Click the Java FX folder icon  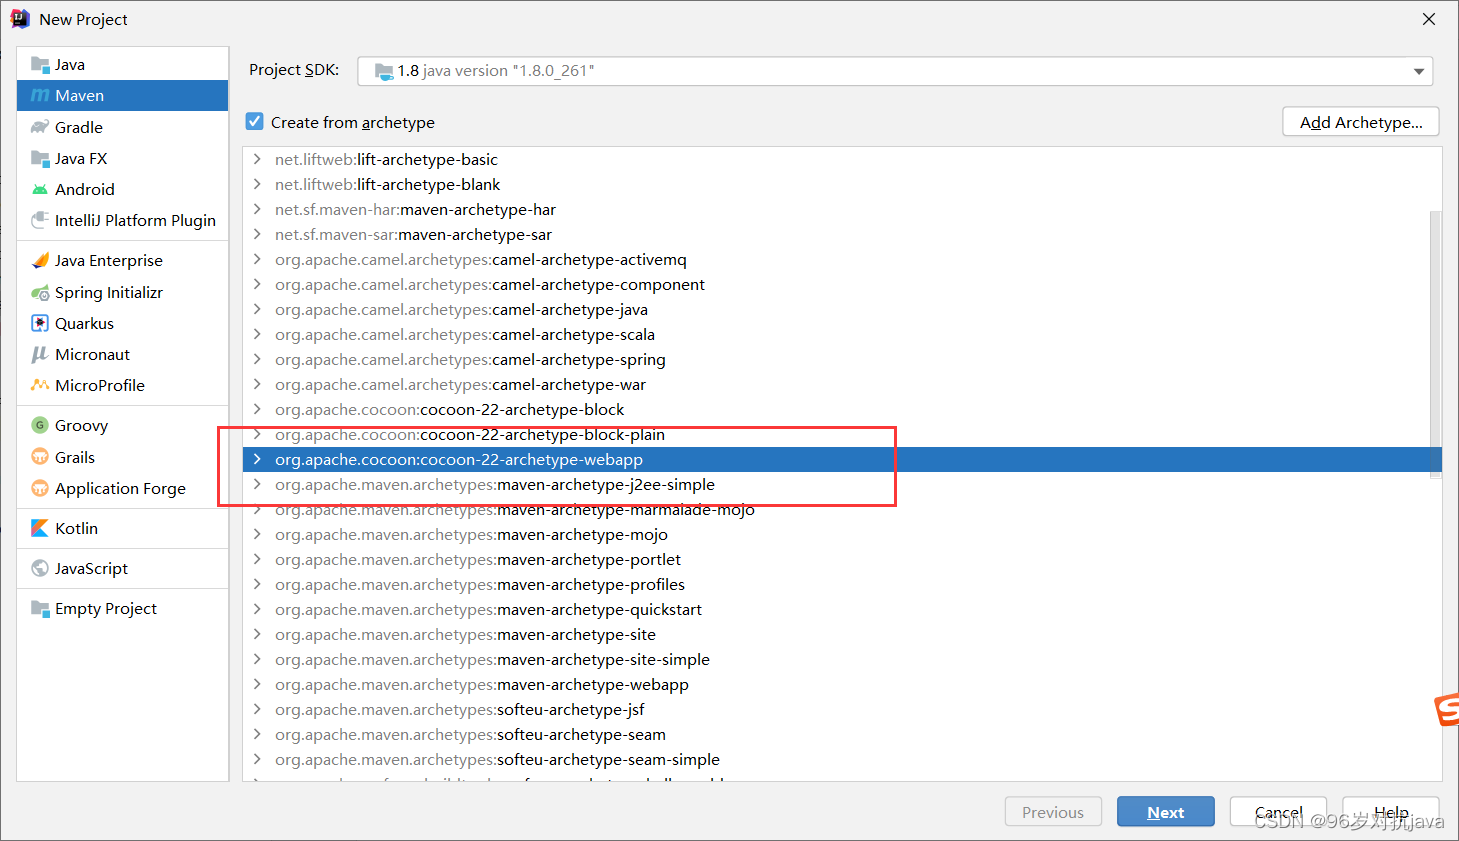click(40, 158)
